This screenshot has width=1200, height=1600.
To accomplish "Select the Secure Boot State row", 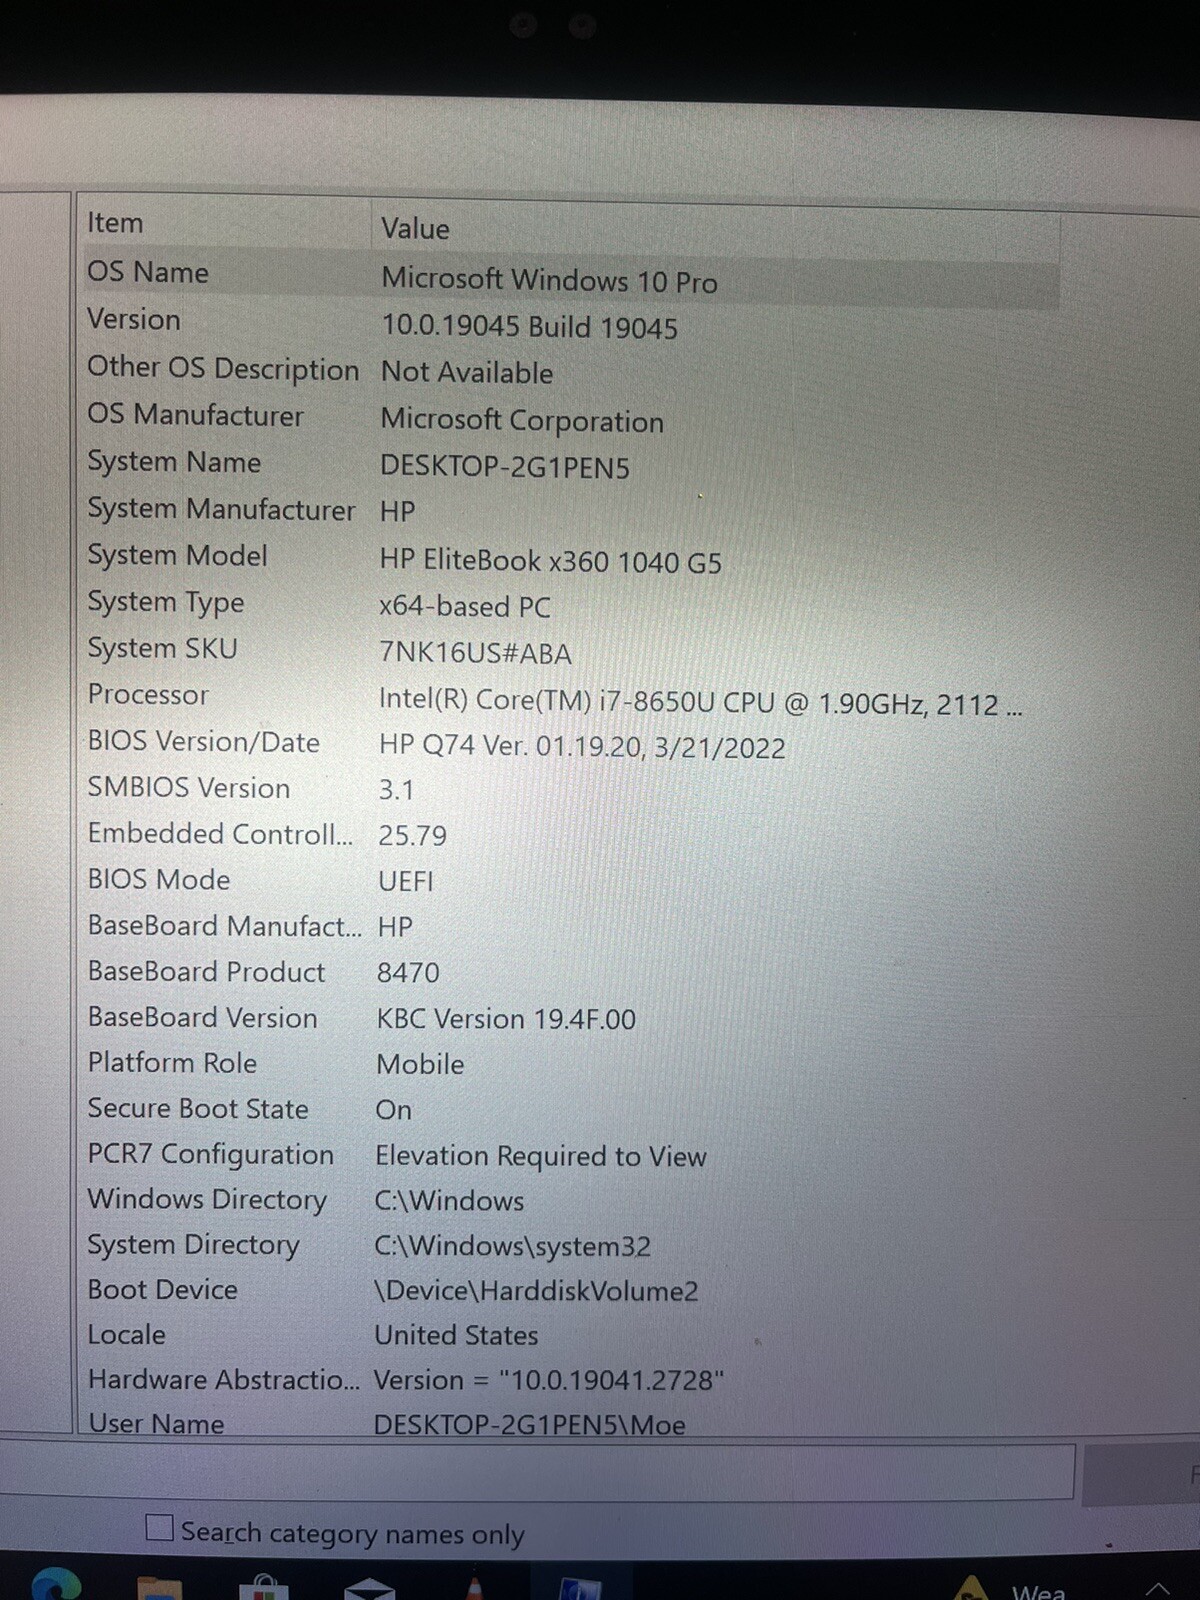I will (568, 1110).
